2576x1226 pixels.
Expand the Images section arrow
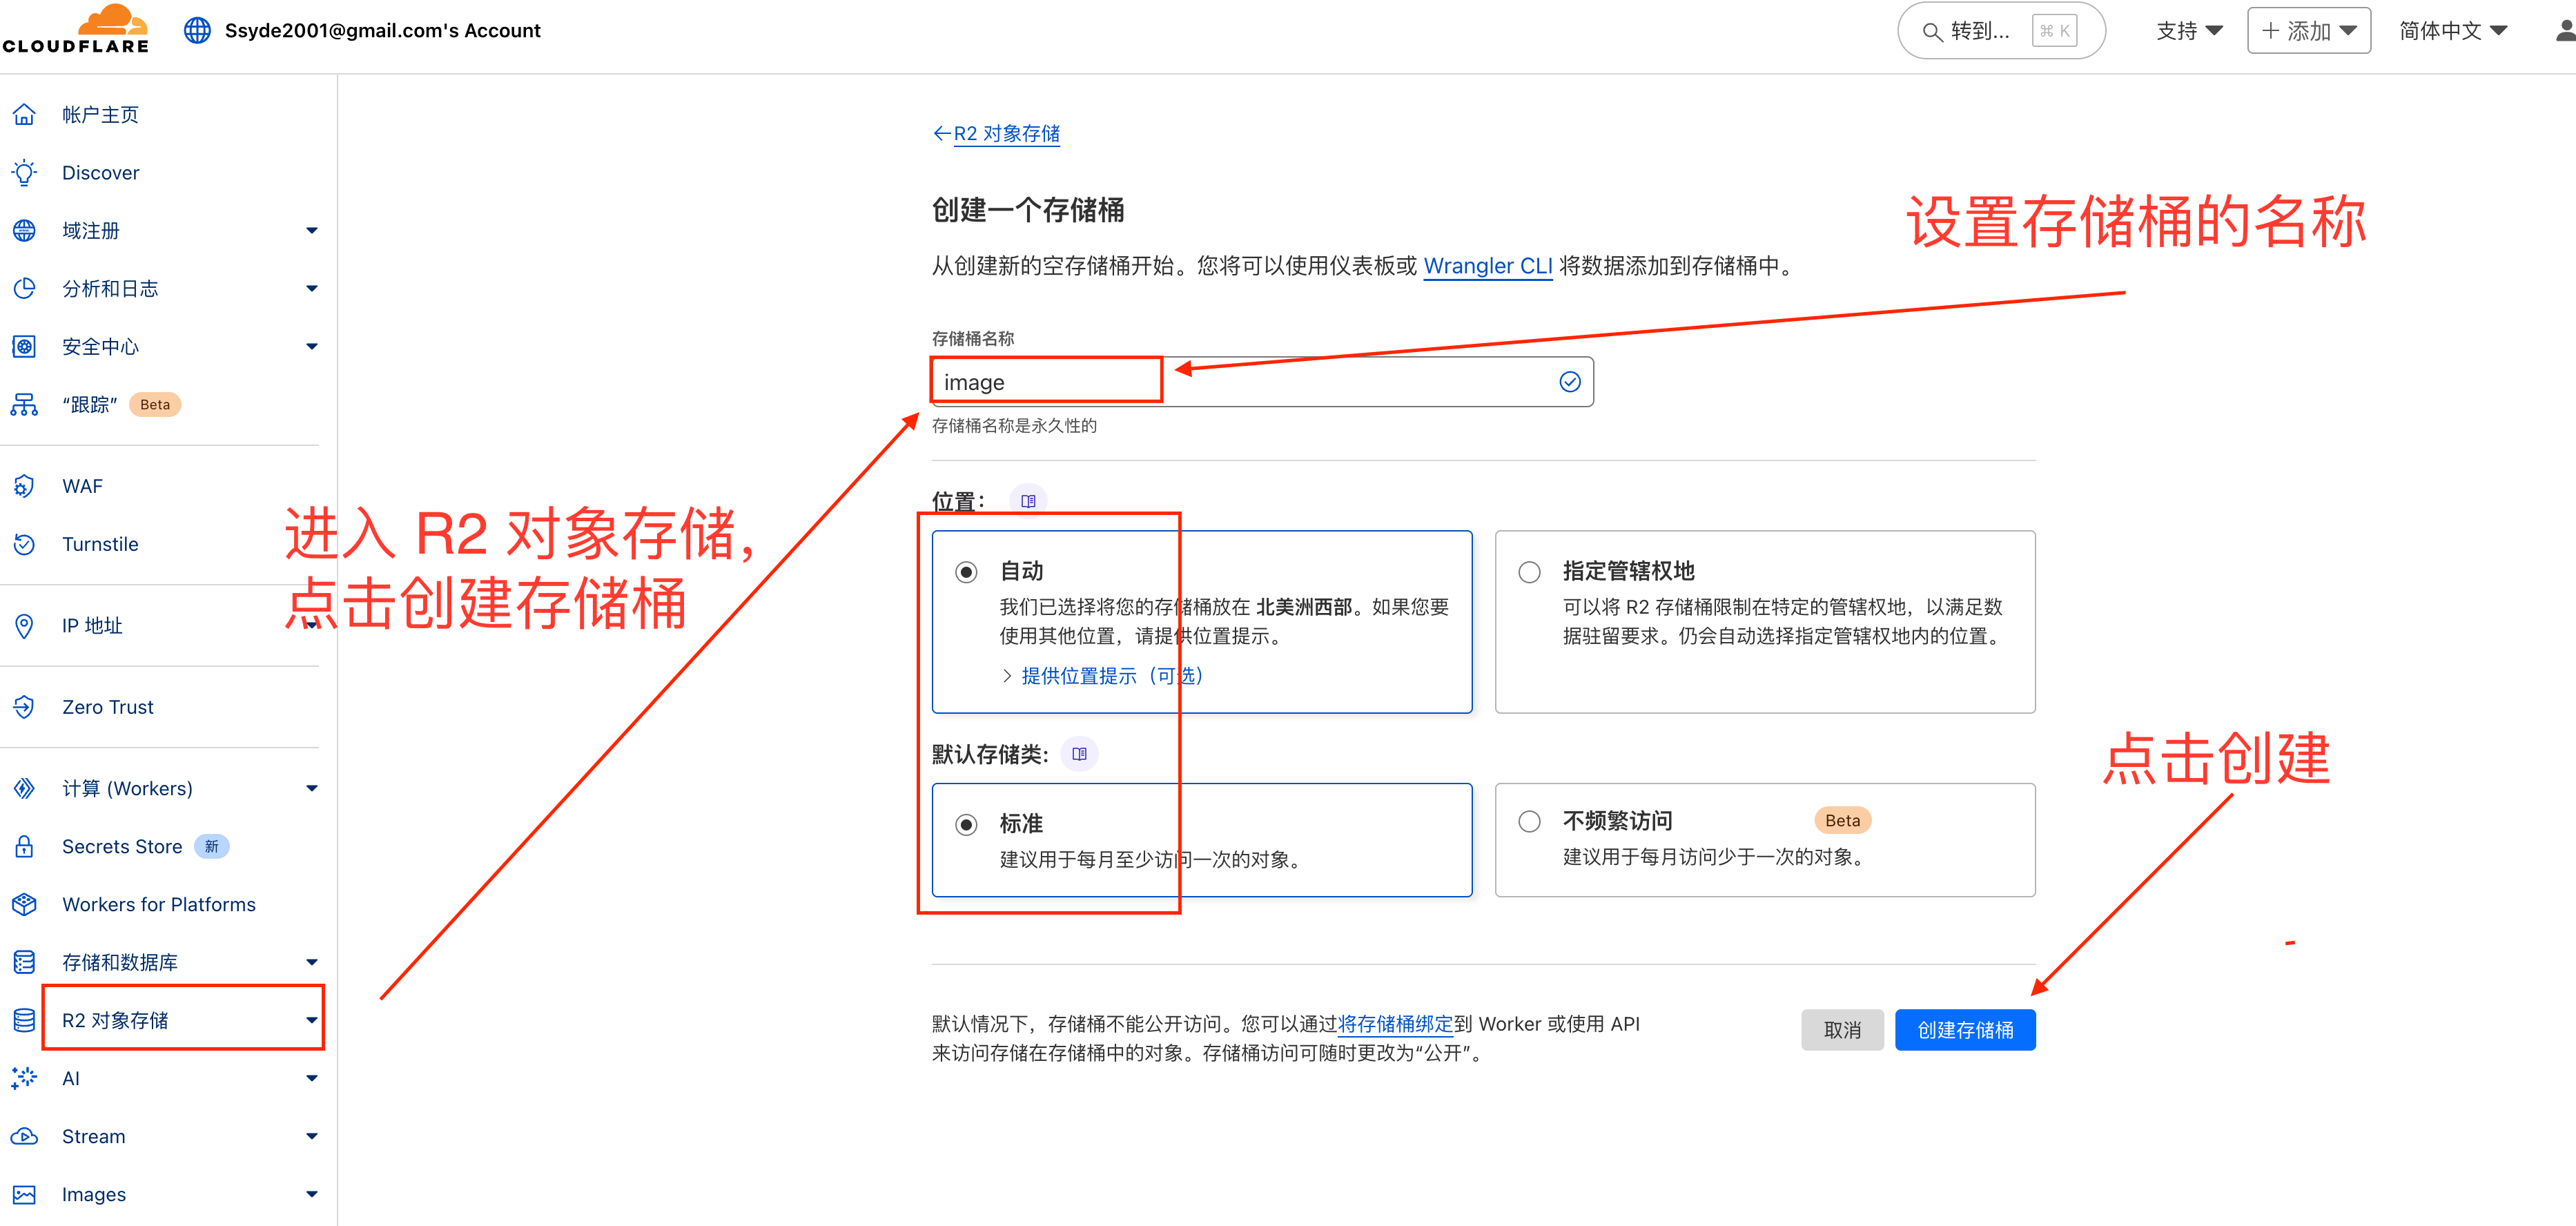coord(312,1194)
